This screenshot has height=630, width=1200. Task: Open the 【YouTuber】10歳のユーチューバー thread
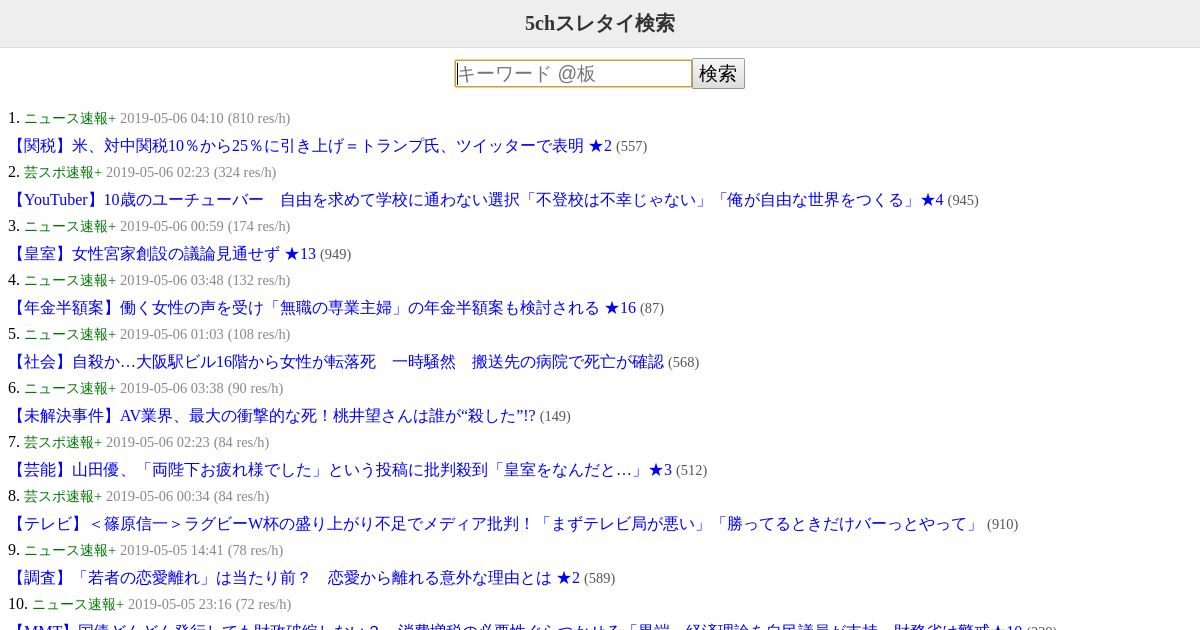pyautogui.click(x=476, y=200)
